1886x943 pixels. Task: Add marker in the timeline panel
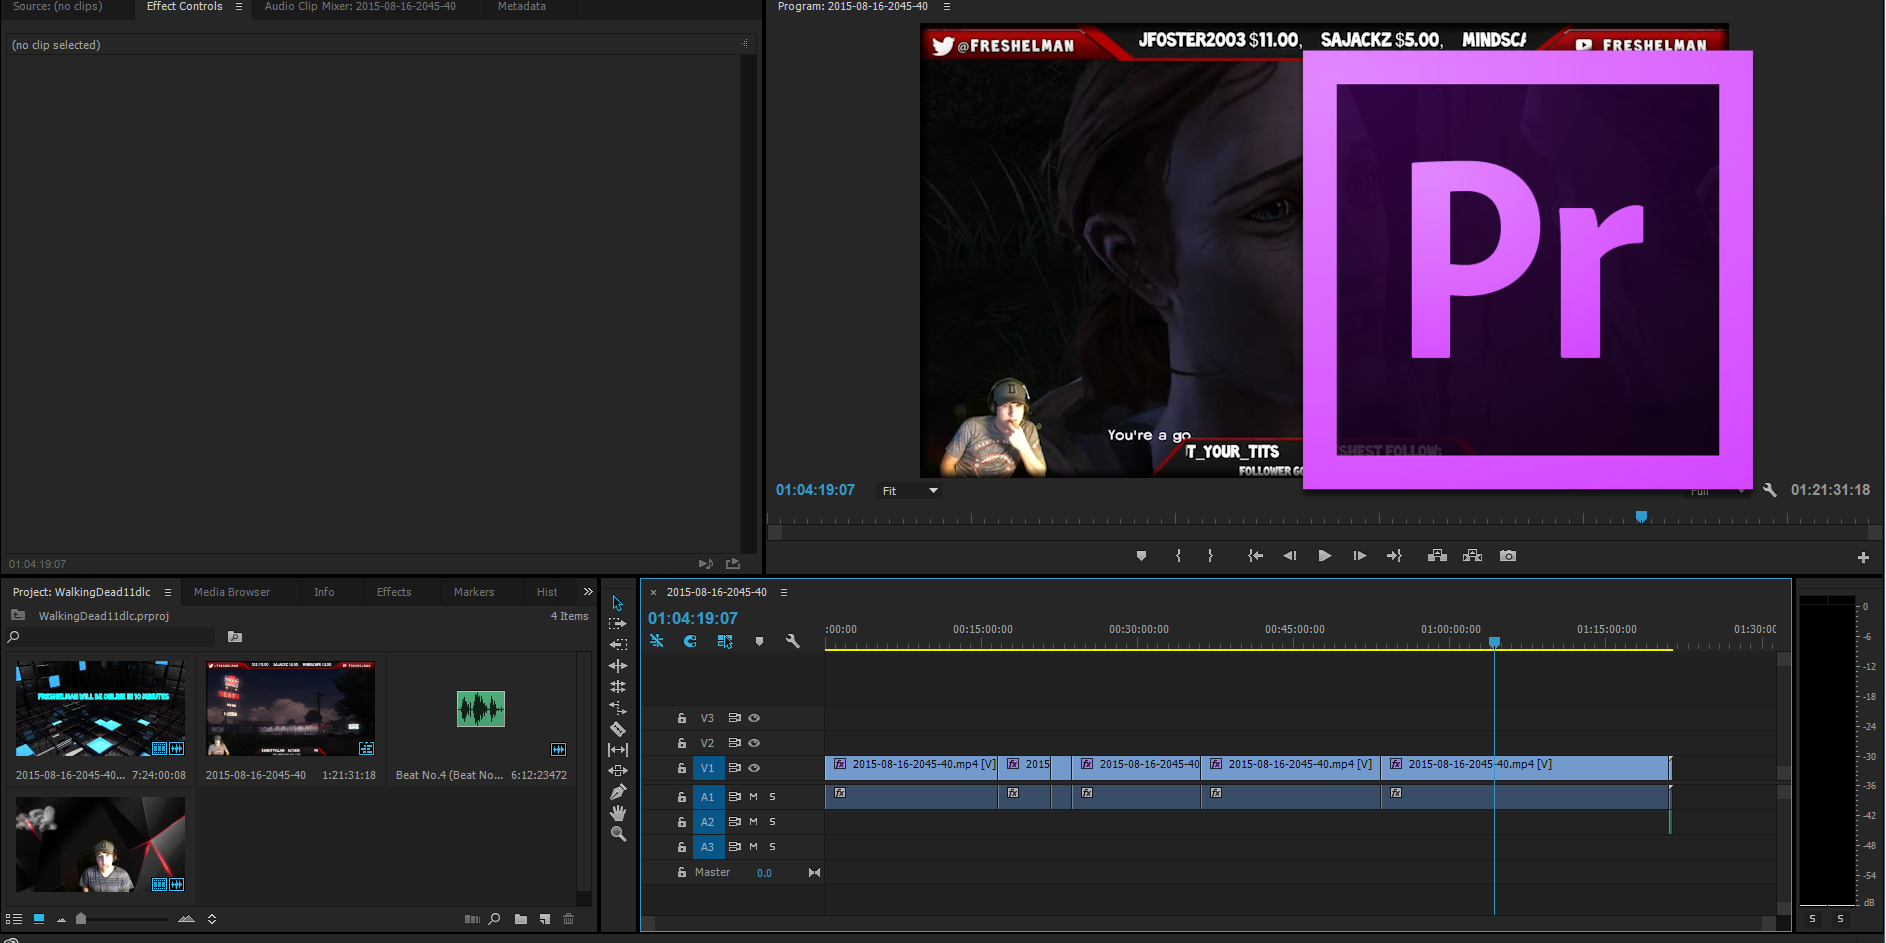(x=759, y=641)
